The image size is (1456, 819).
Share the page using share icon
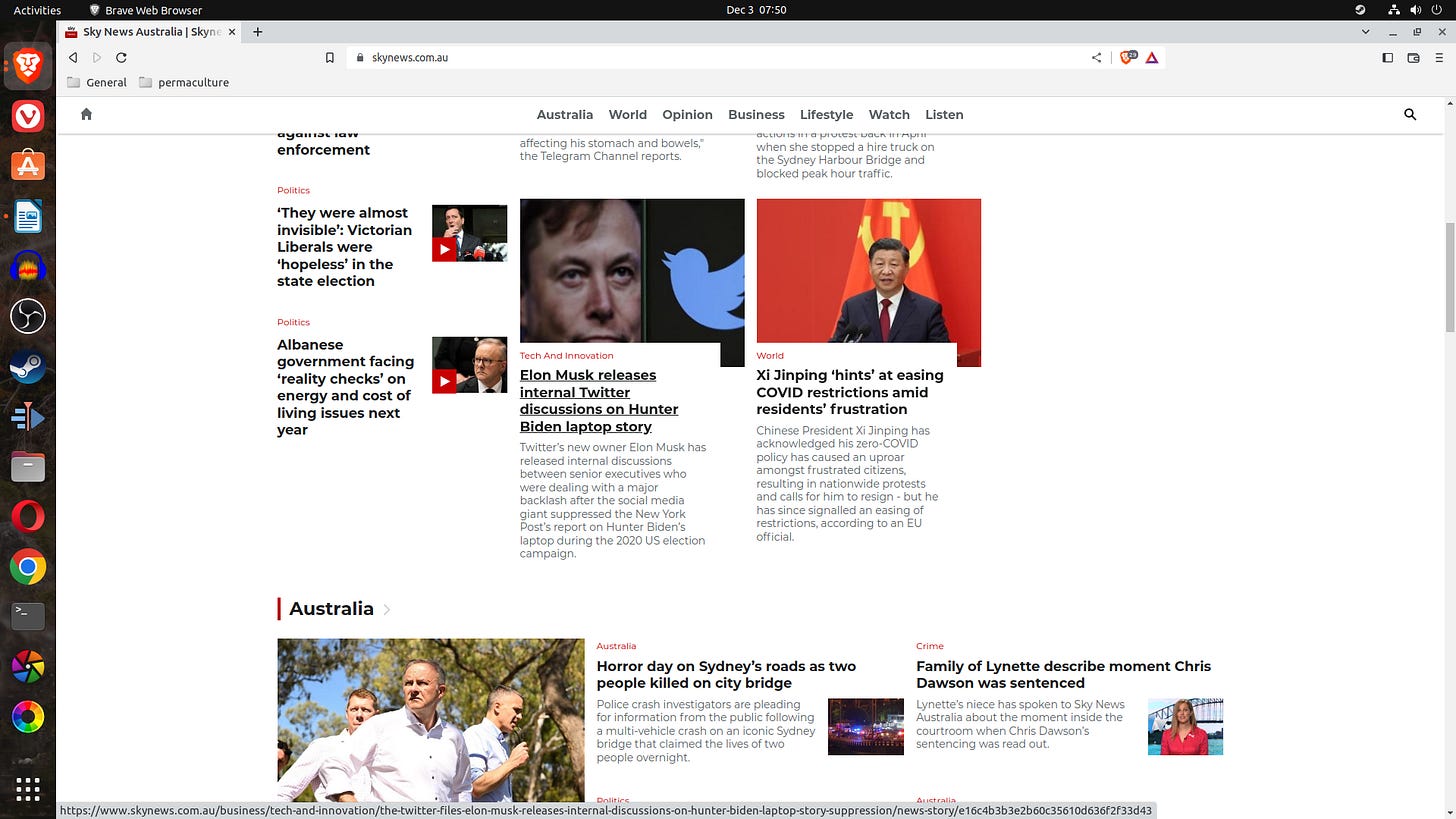click(x=1096, y=58)
